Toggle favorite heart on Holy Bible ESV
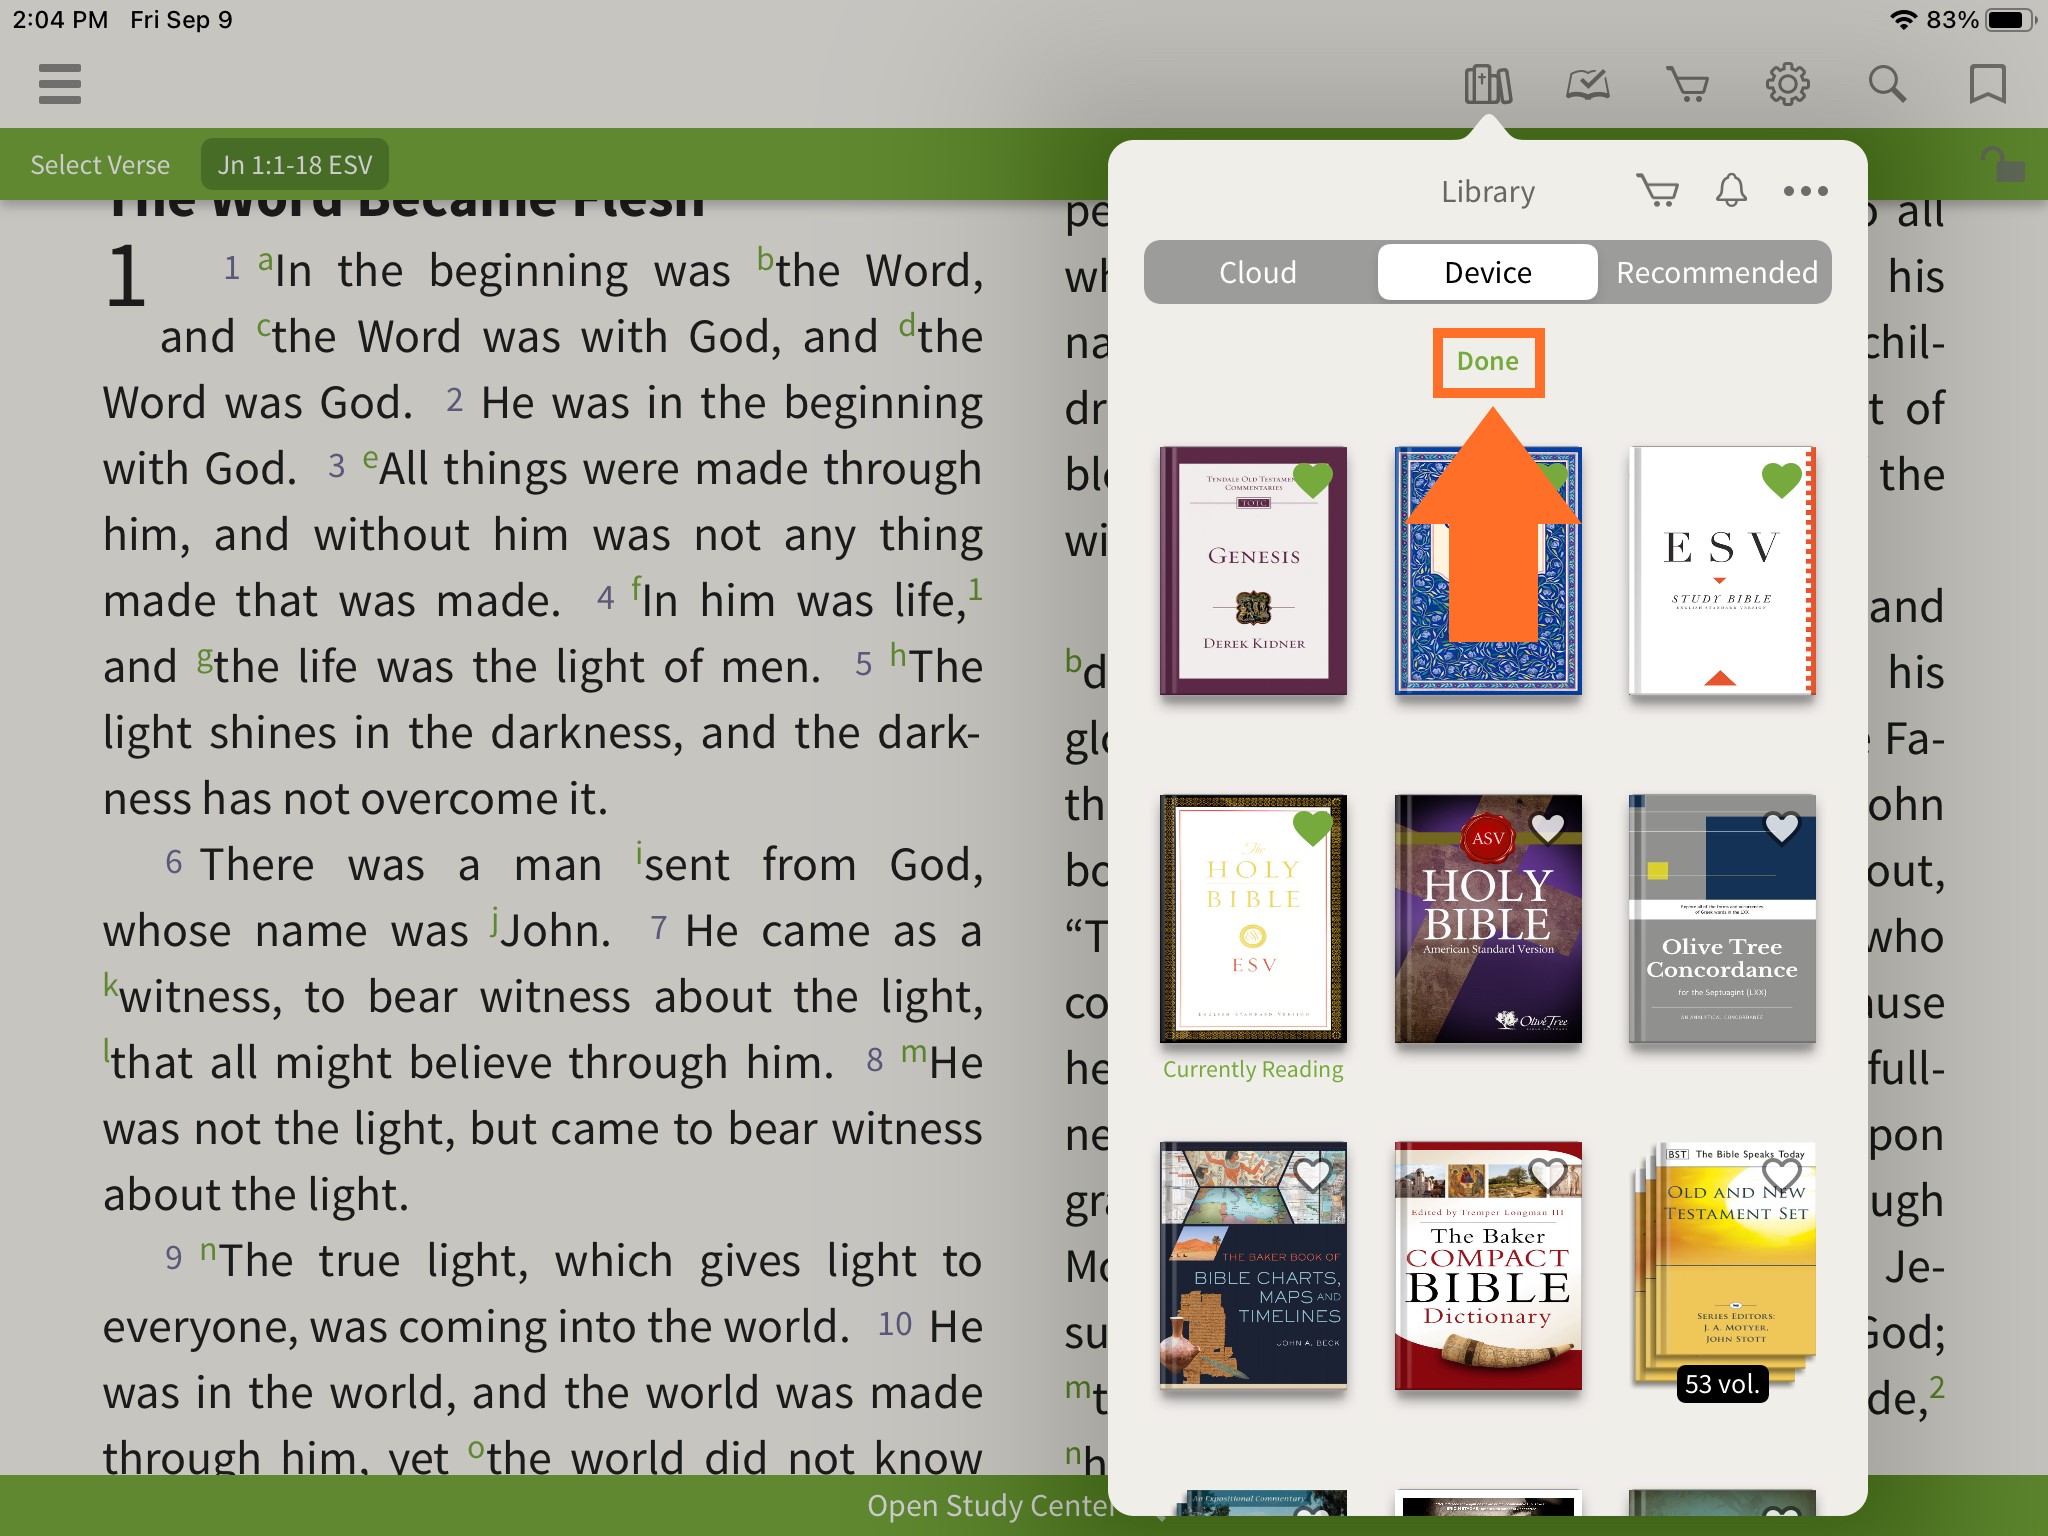This screenshot has height=1536, width=2048. (x=1313, y=828)
